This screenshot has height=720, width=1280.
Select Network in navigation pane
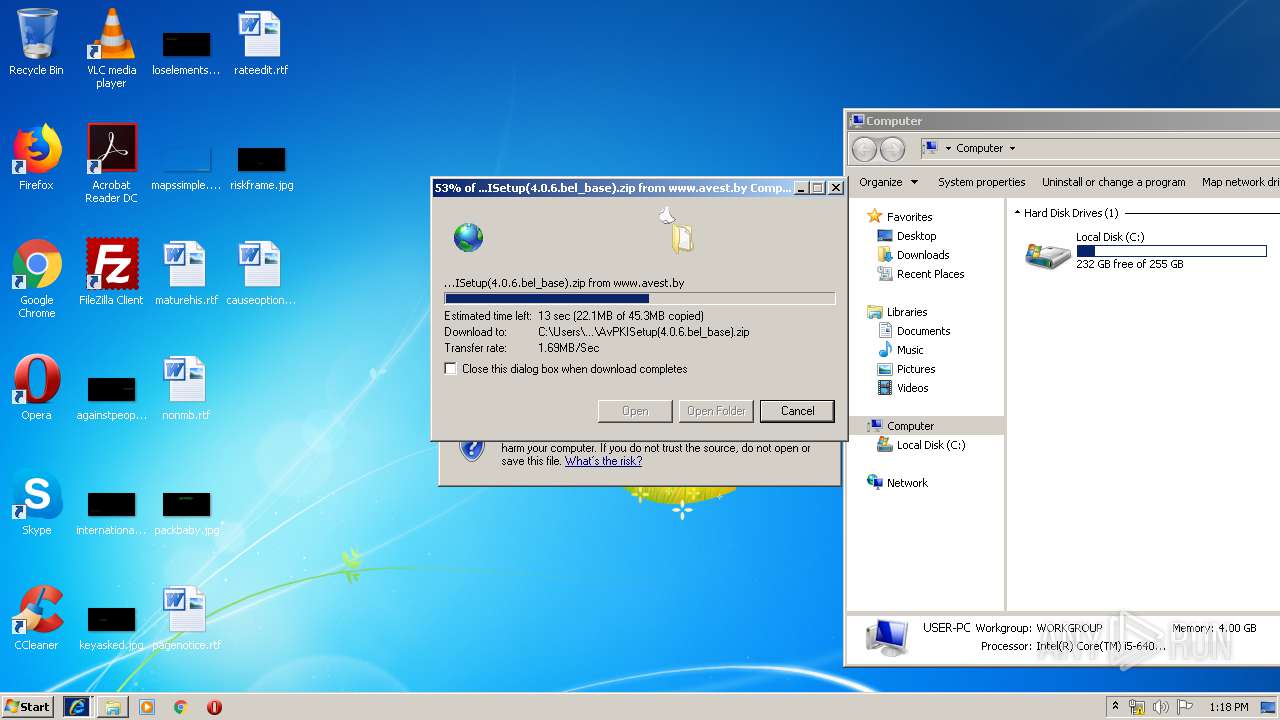pyautogui.click(x=907, y=483)
